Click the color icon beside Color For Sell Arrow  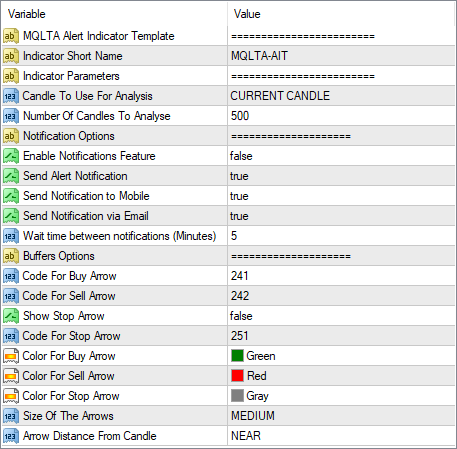(11, 376)
